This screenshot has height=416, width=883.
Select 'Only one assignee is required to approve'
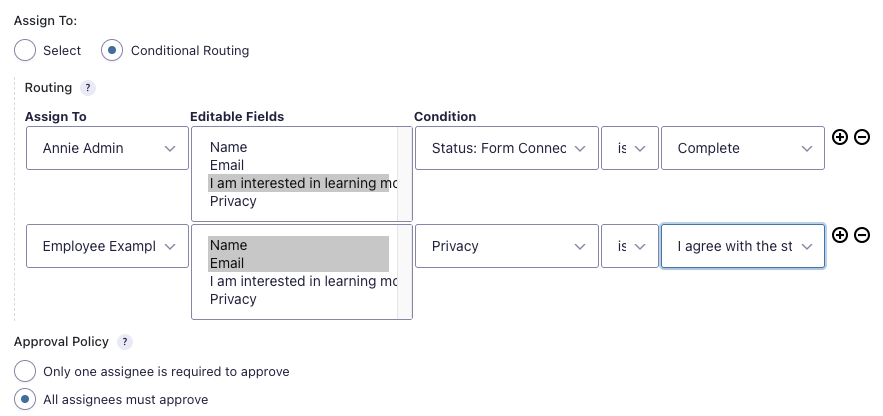coord(25,371)
